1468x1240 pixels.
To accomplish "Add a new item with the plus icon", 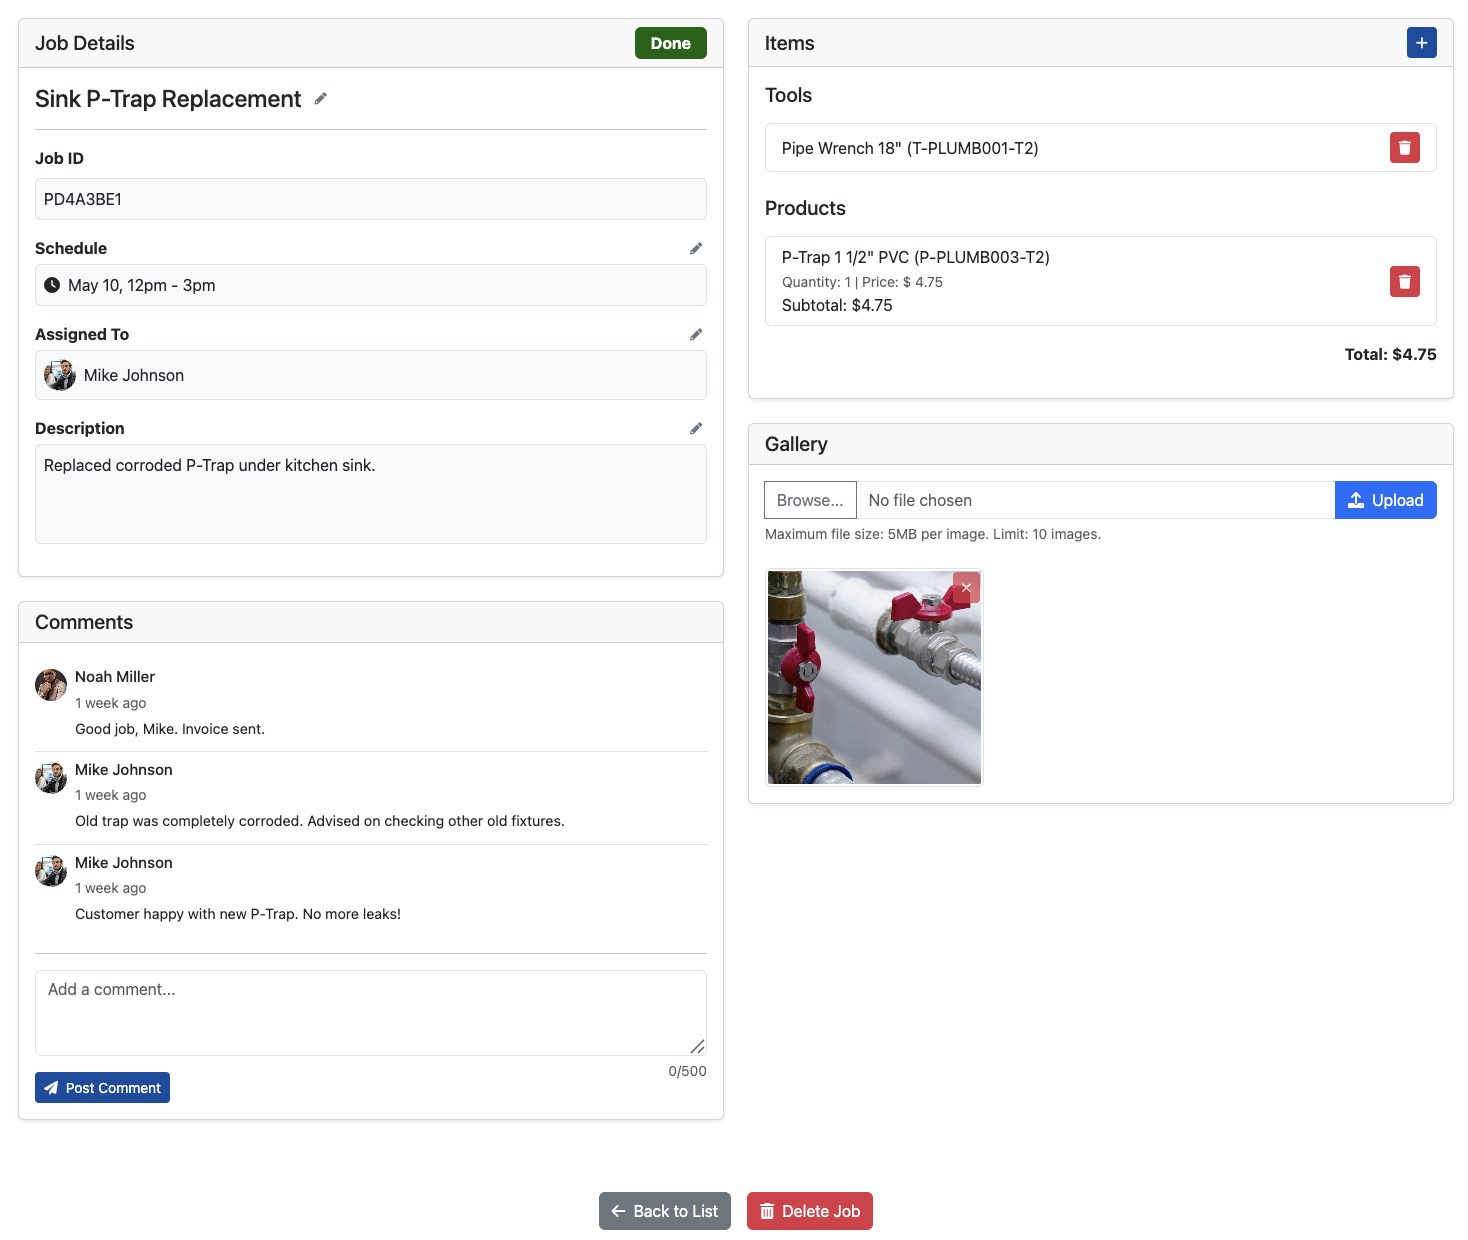I will pyautogui.click(x=1421, y=42).
